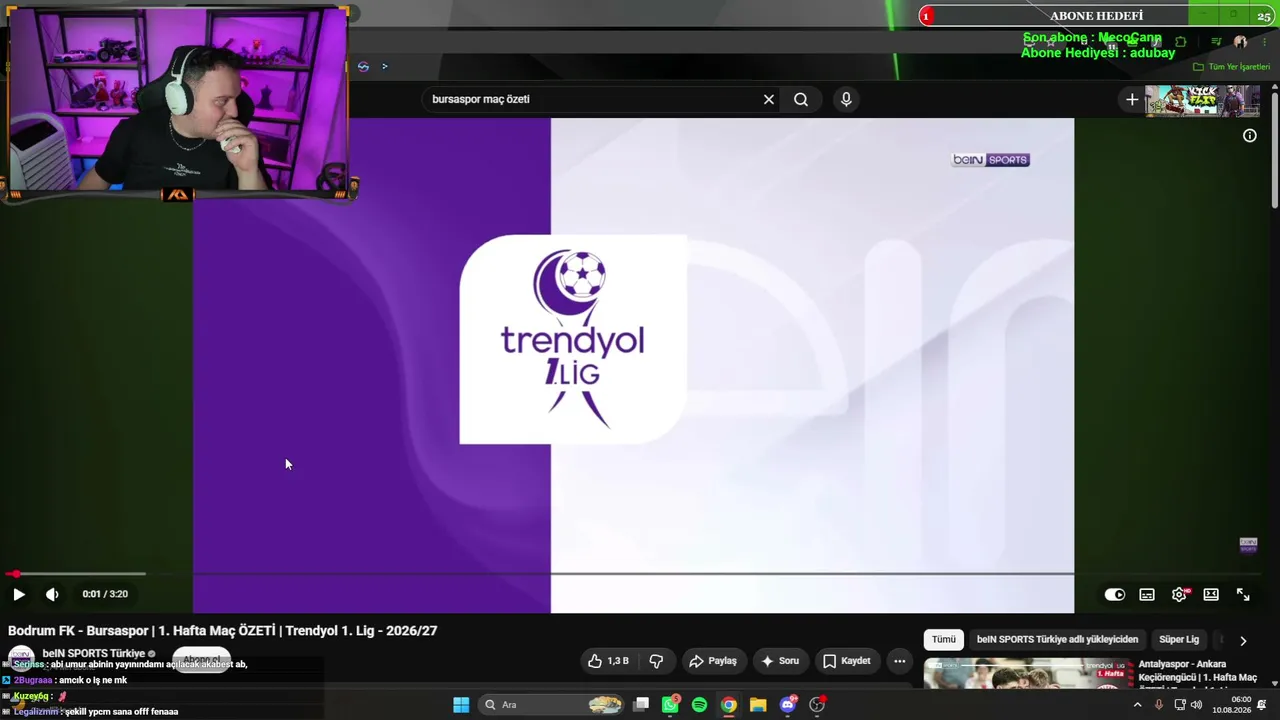Open Discord from the taskbar
1280x720 pixels.
[788, 705]
